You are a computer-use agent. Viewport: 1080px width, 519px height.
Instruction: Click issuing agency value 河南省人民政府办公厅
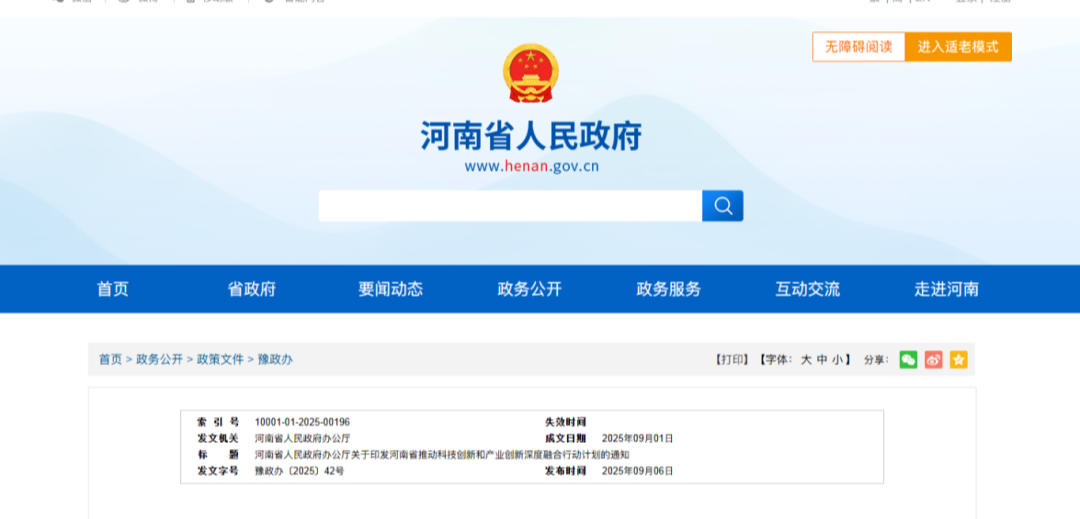(302, 438)
